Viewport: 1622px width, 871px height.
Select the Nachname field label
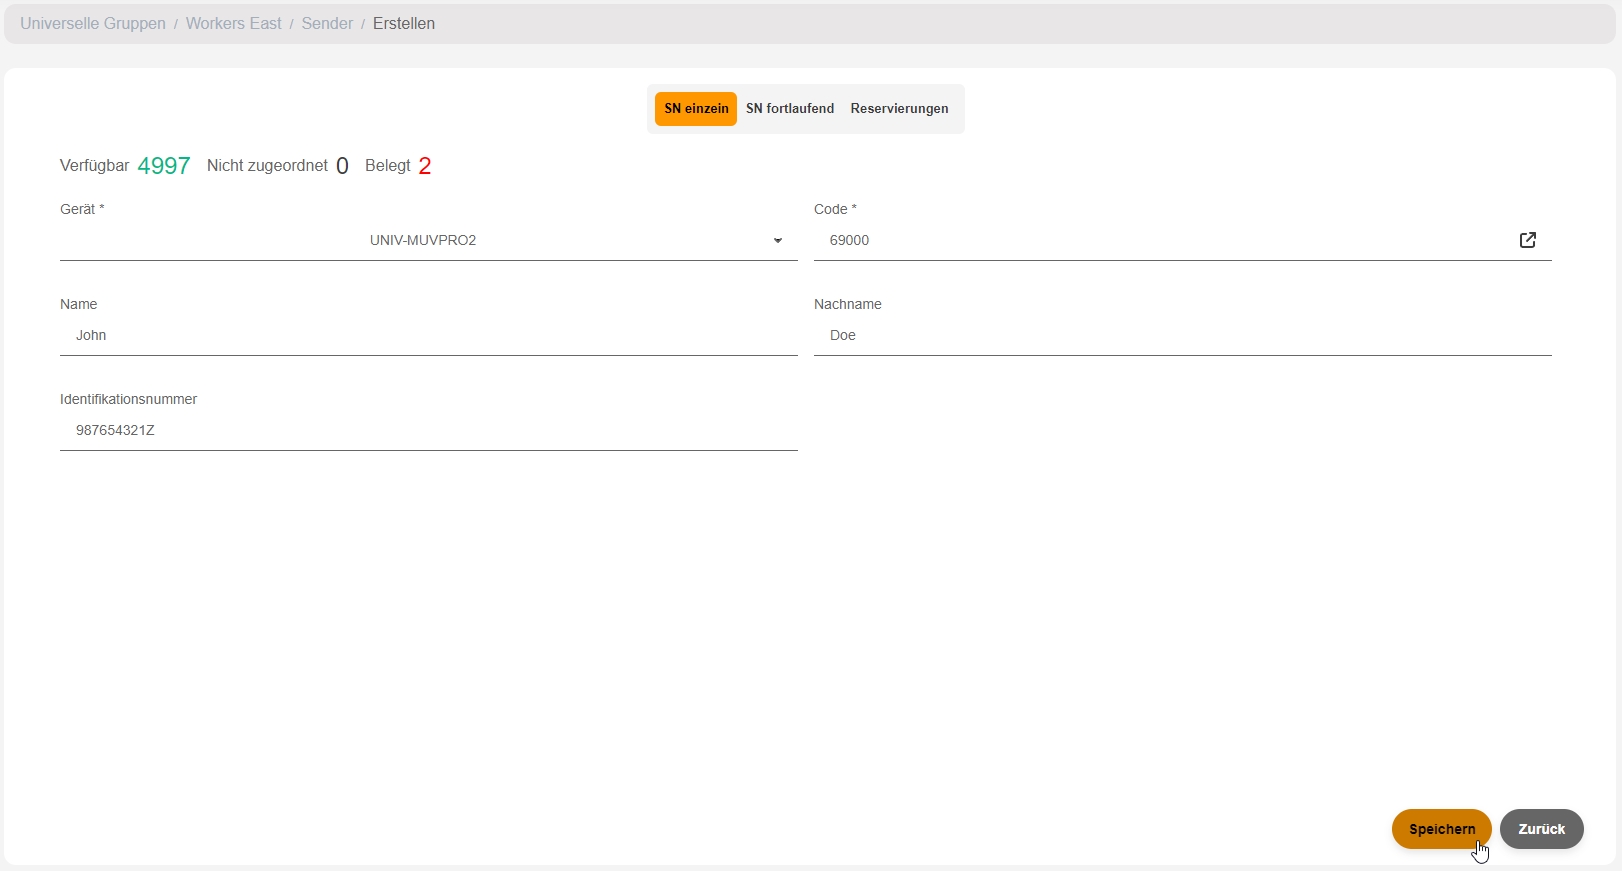(848, 304)
